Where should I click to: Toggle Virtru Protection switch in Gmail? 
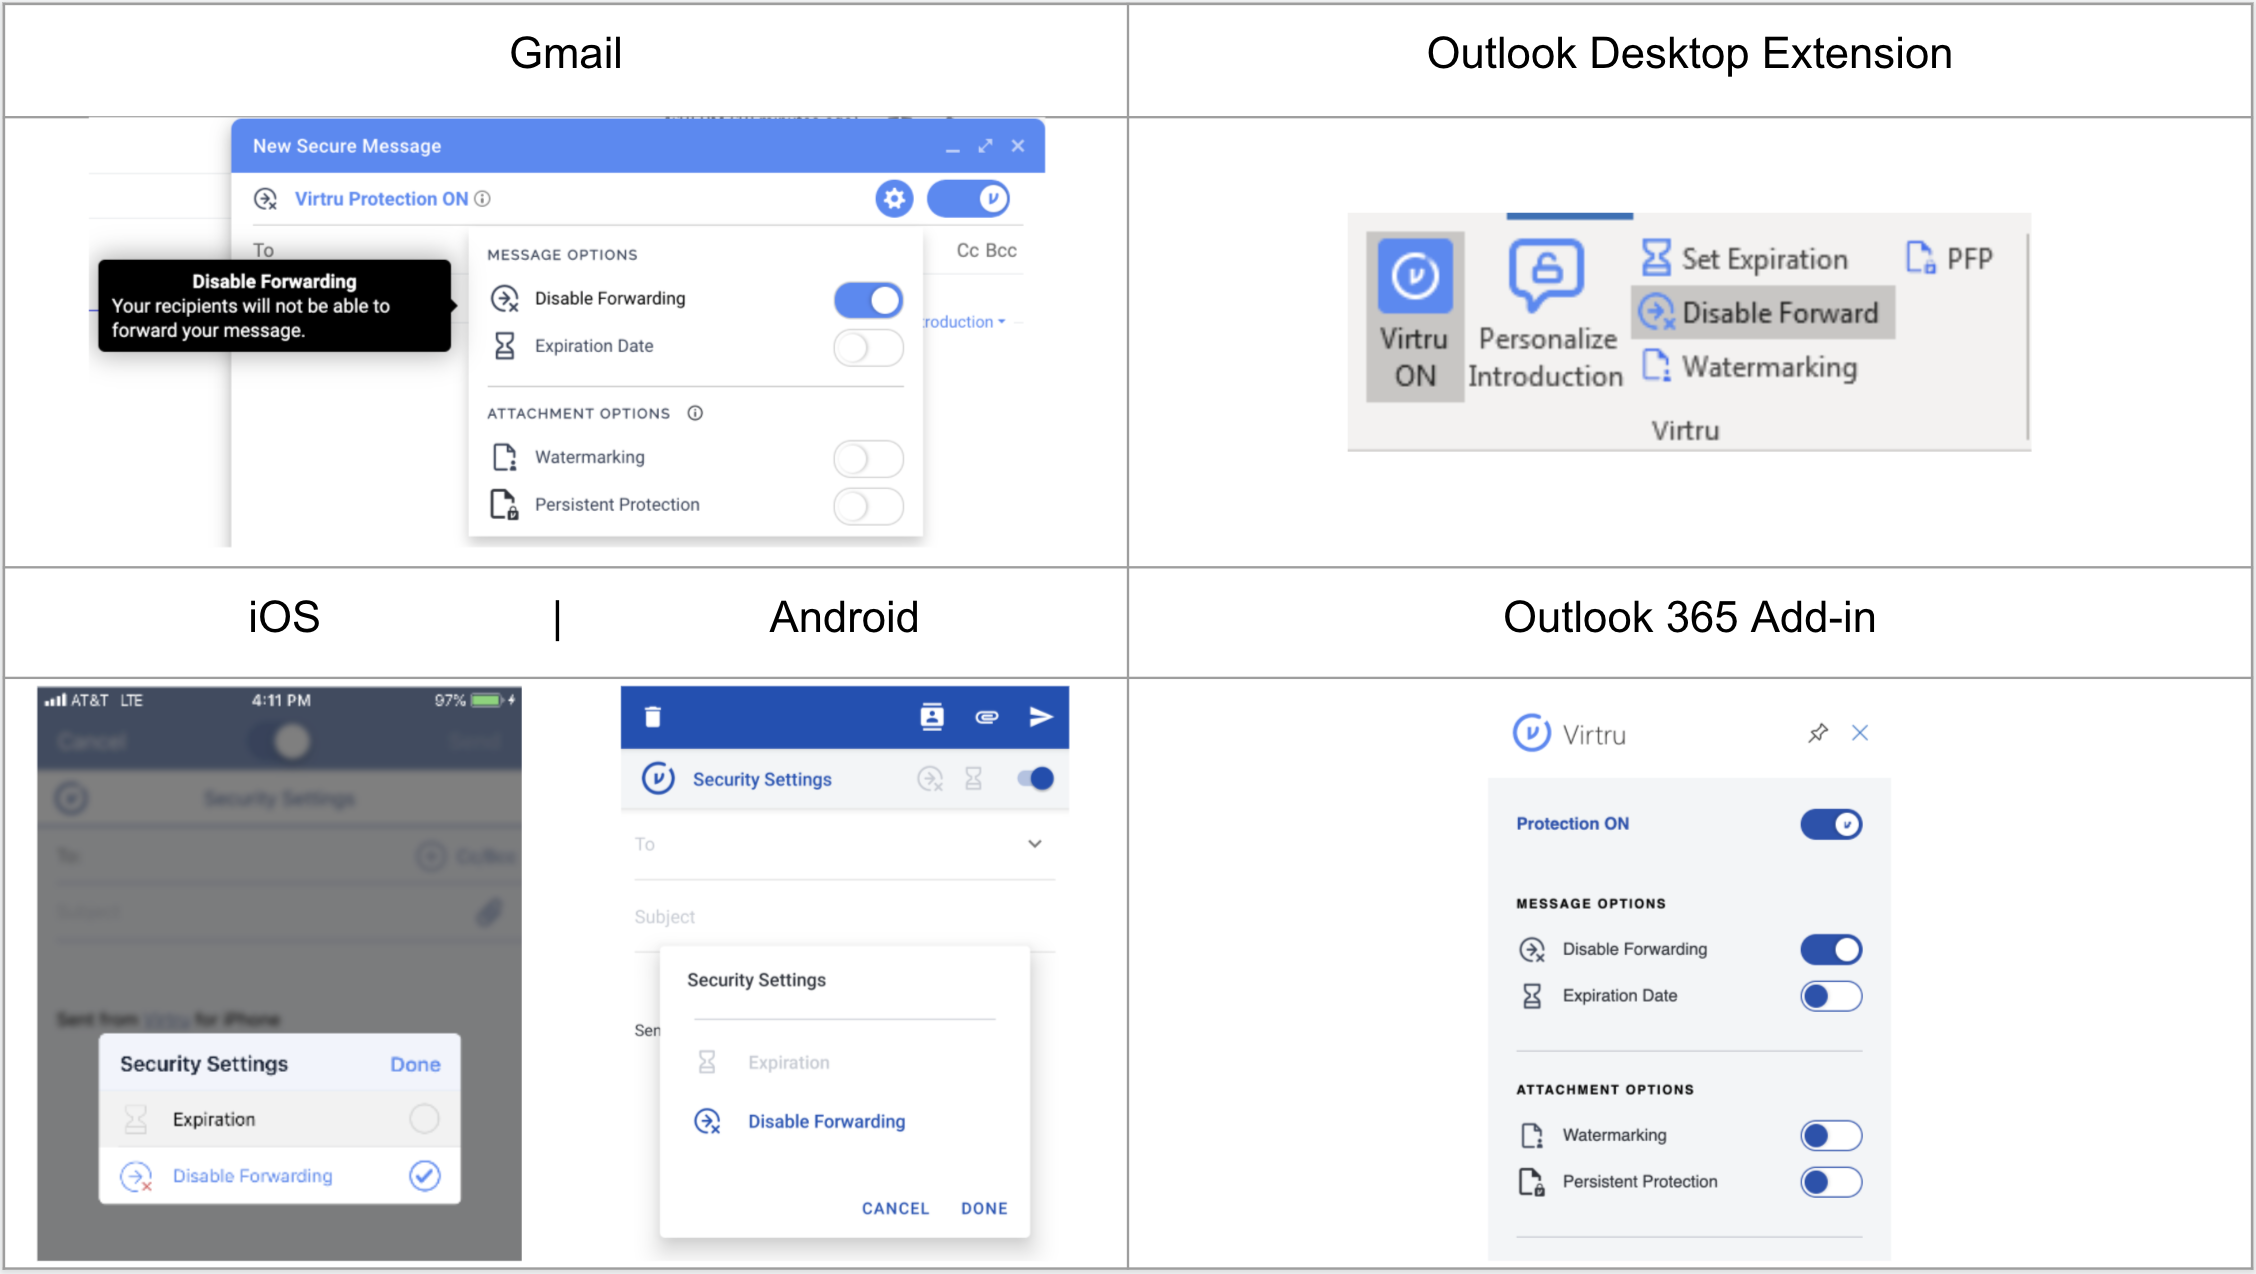pyautogui.click(x=968, y=199)
